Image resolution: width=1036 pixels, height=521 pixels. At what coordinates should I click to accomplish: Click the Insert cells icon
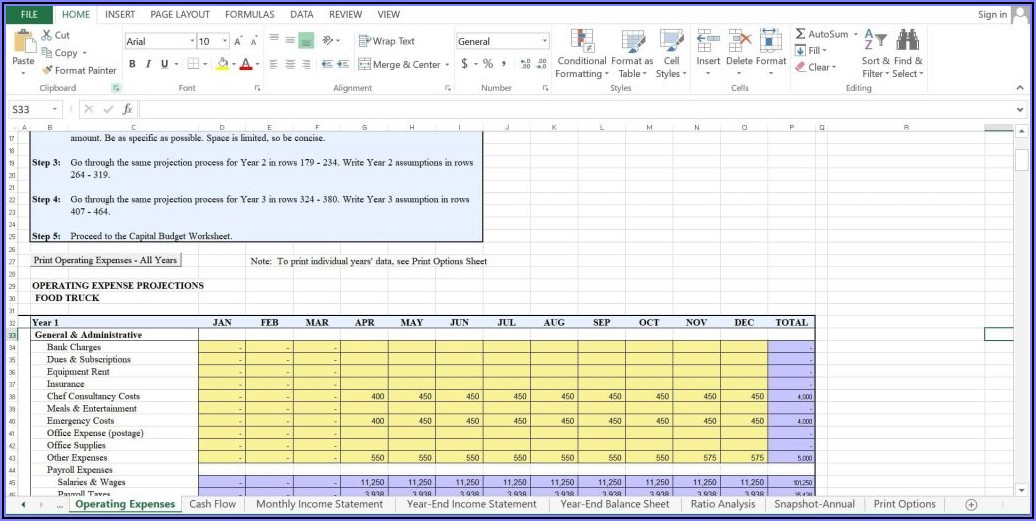(708, 41)
